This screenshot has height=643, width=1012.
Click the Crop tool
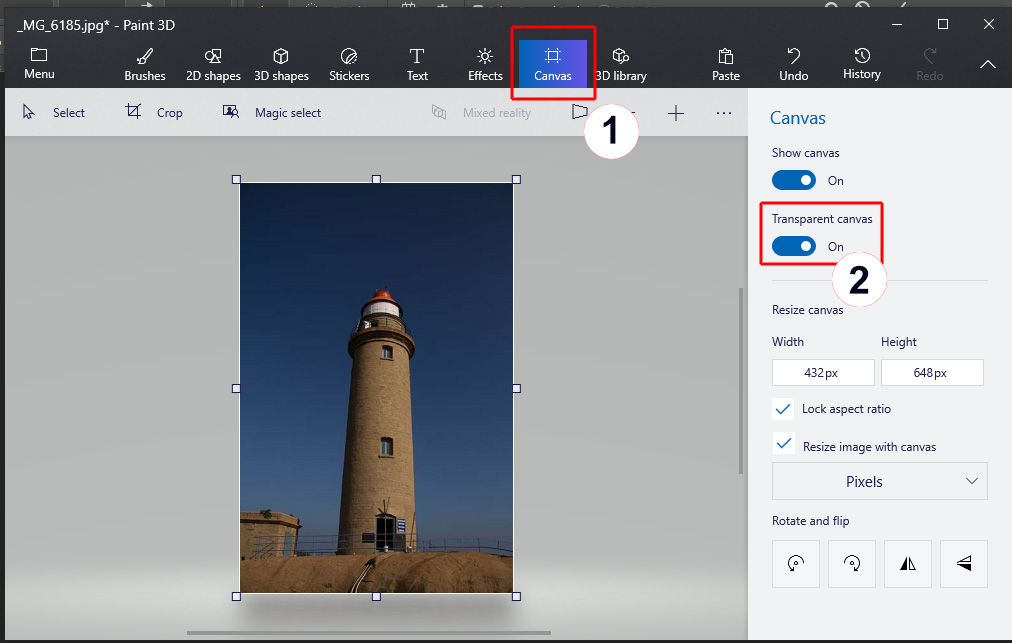pyautogui.click(x=155, y=112)
